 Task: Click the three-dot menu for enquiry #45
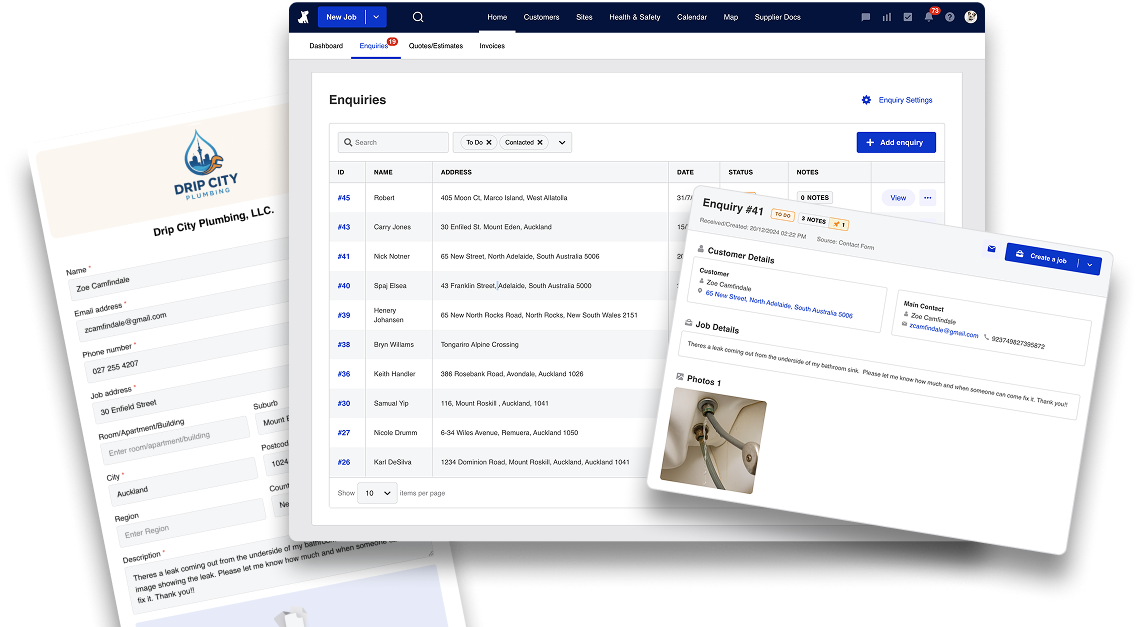coord(927,198)
